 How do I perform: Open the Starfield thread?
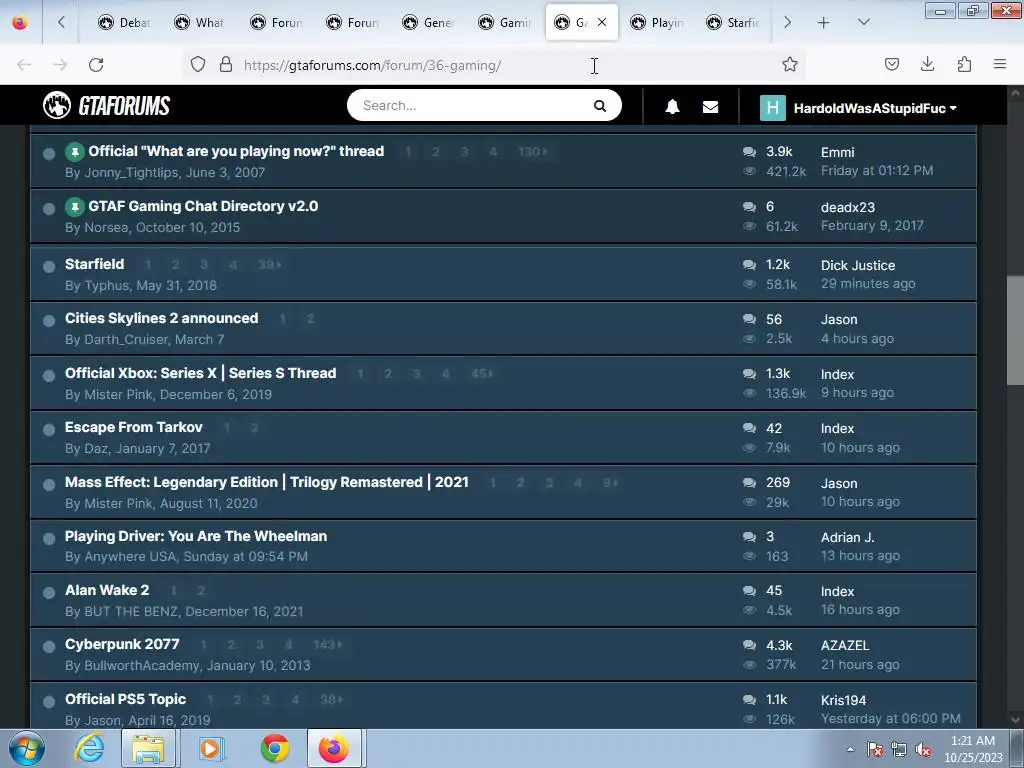click(95, 264)
